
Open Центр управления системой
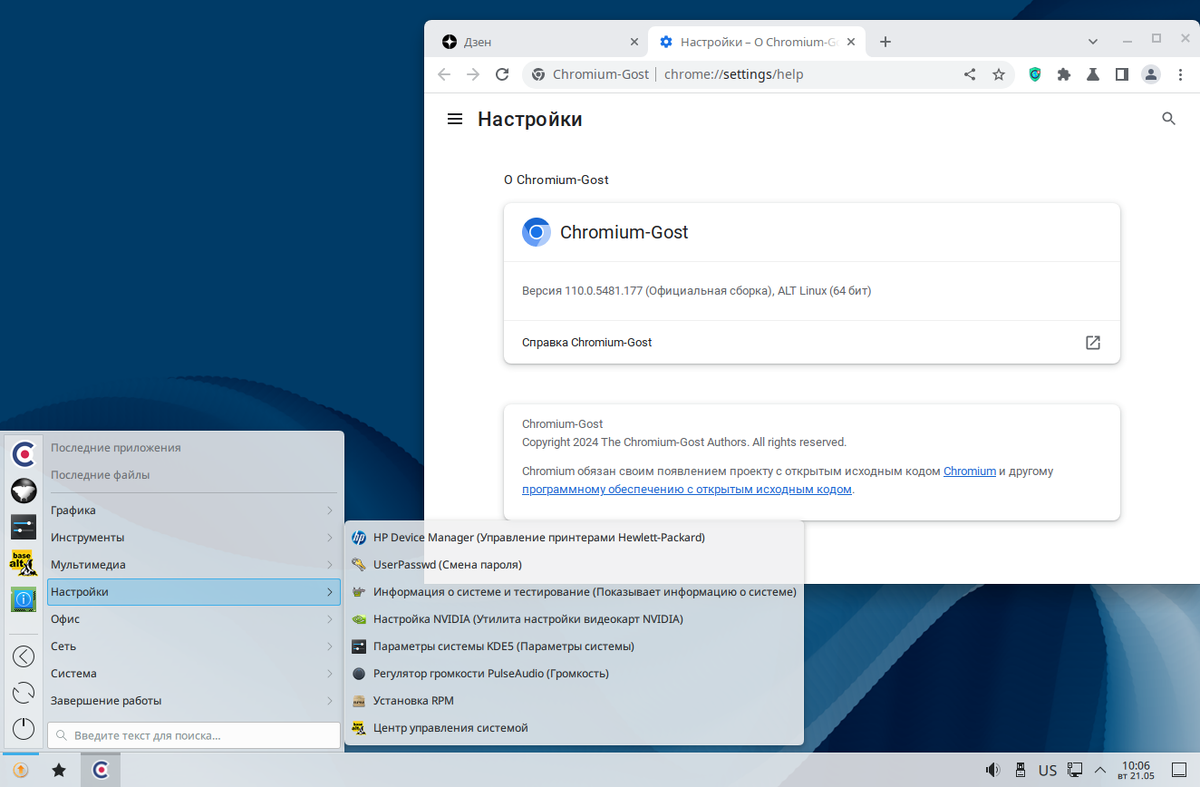point(574,728)
